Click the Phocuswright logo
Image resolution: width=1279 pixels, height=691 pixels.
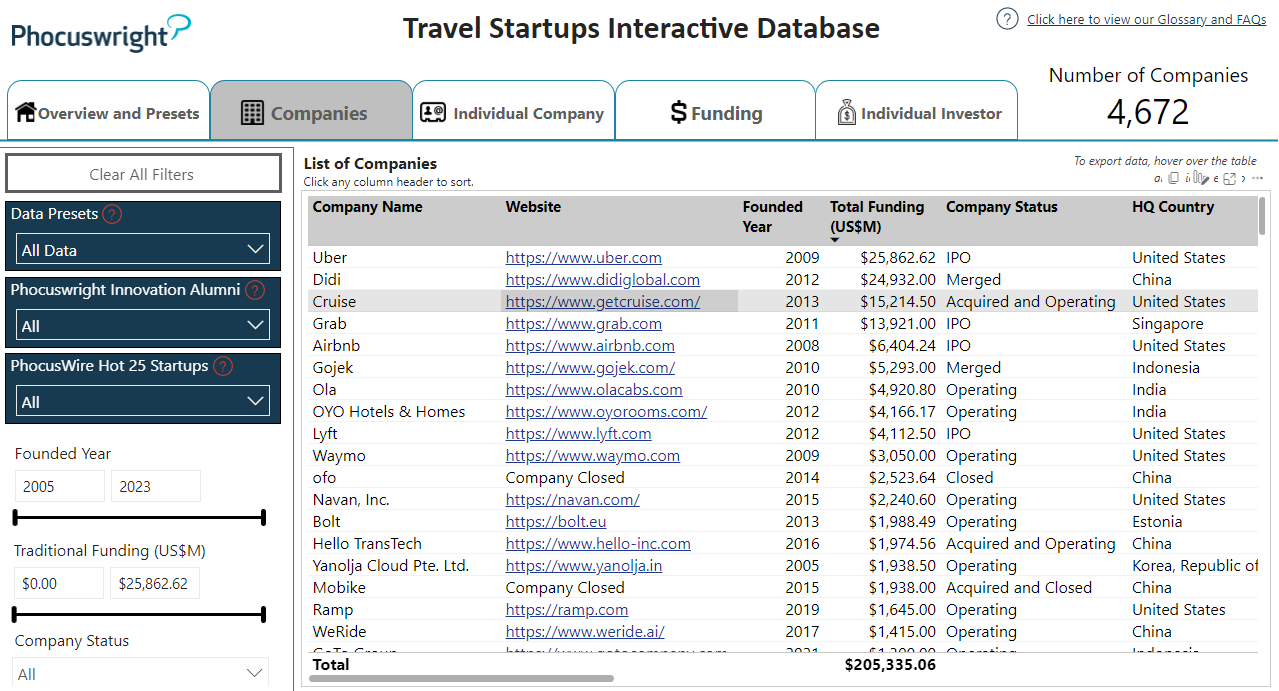(x=96, y=34)
